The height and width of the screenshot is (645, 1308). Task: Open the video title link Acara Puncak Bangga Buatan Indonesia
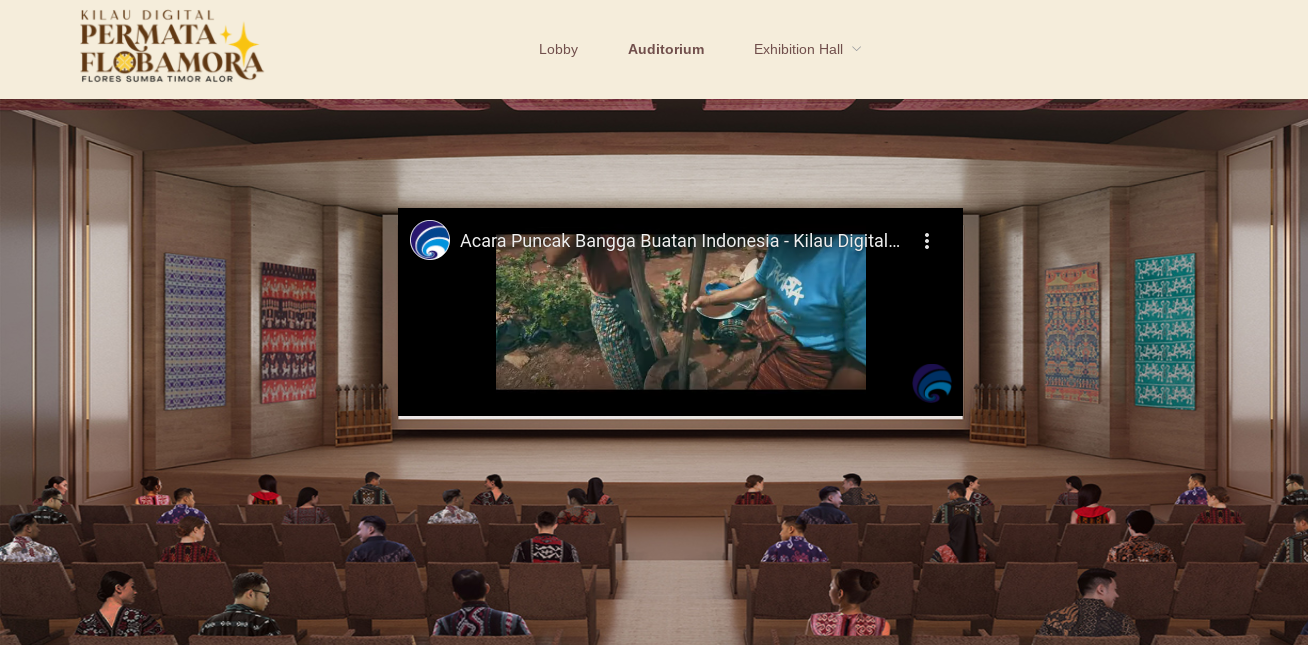[x=680, y=241]
